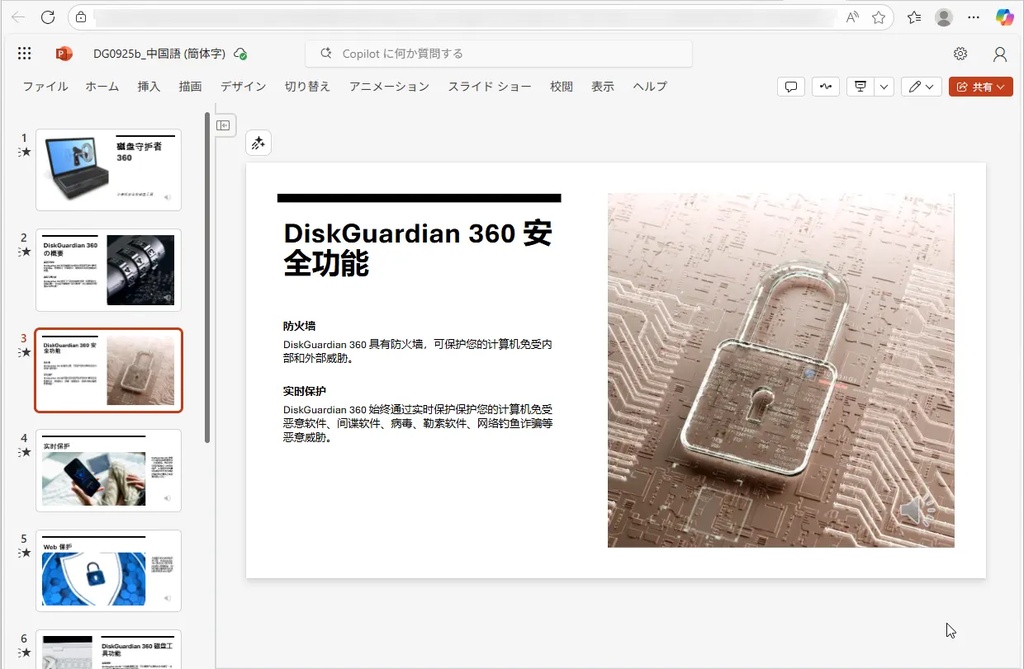This screenshot has height=669, width=1024.
Task: Switch to the 校閲 tab
Action: tap(561, 86)
